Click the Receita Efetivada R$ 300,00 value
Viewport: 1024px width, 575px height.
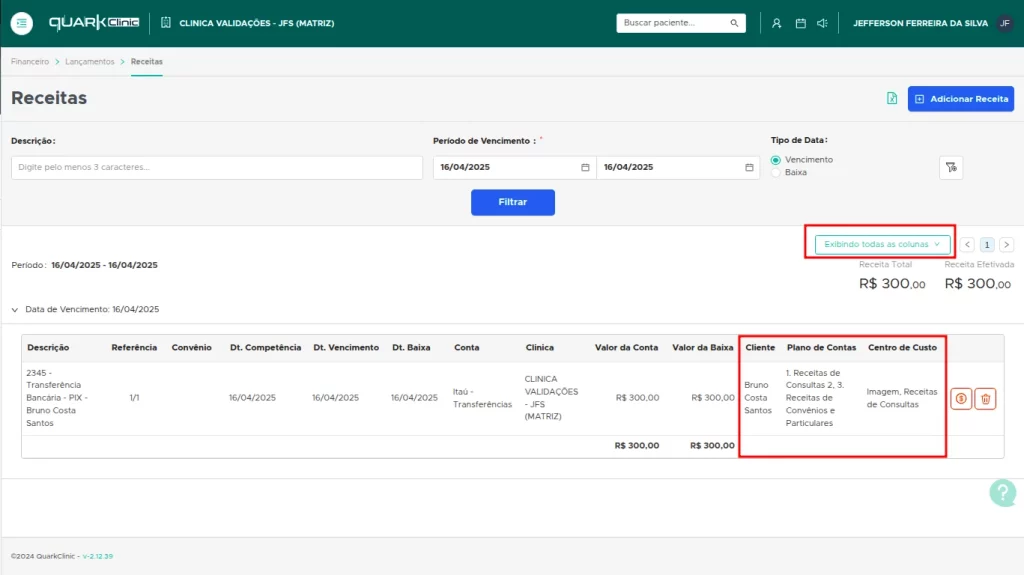978,284
